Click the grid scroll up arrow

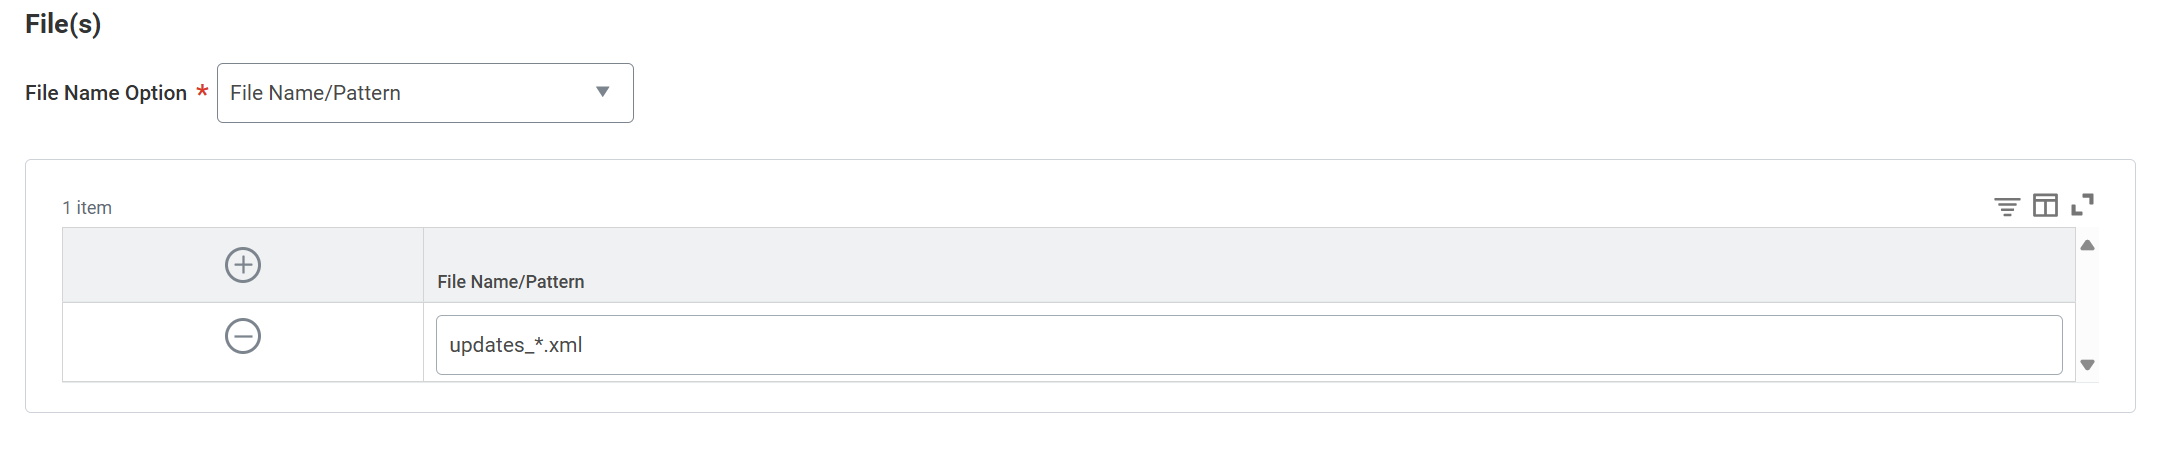[2087, 245]
